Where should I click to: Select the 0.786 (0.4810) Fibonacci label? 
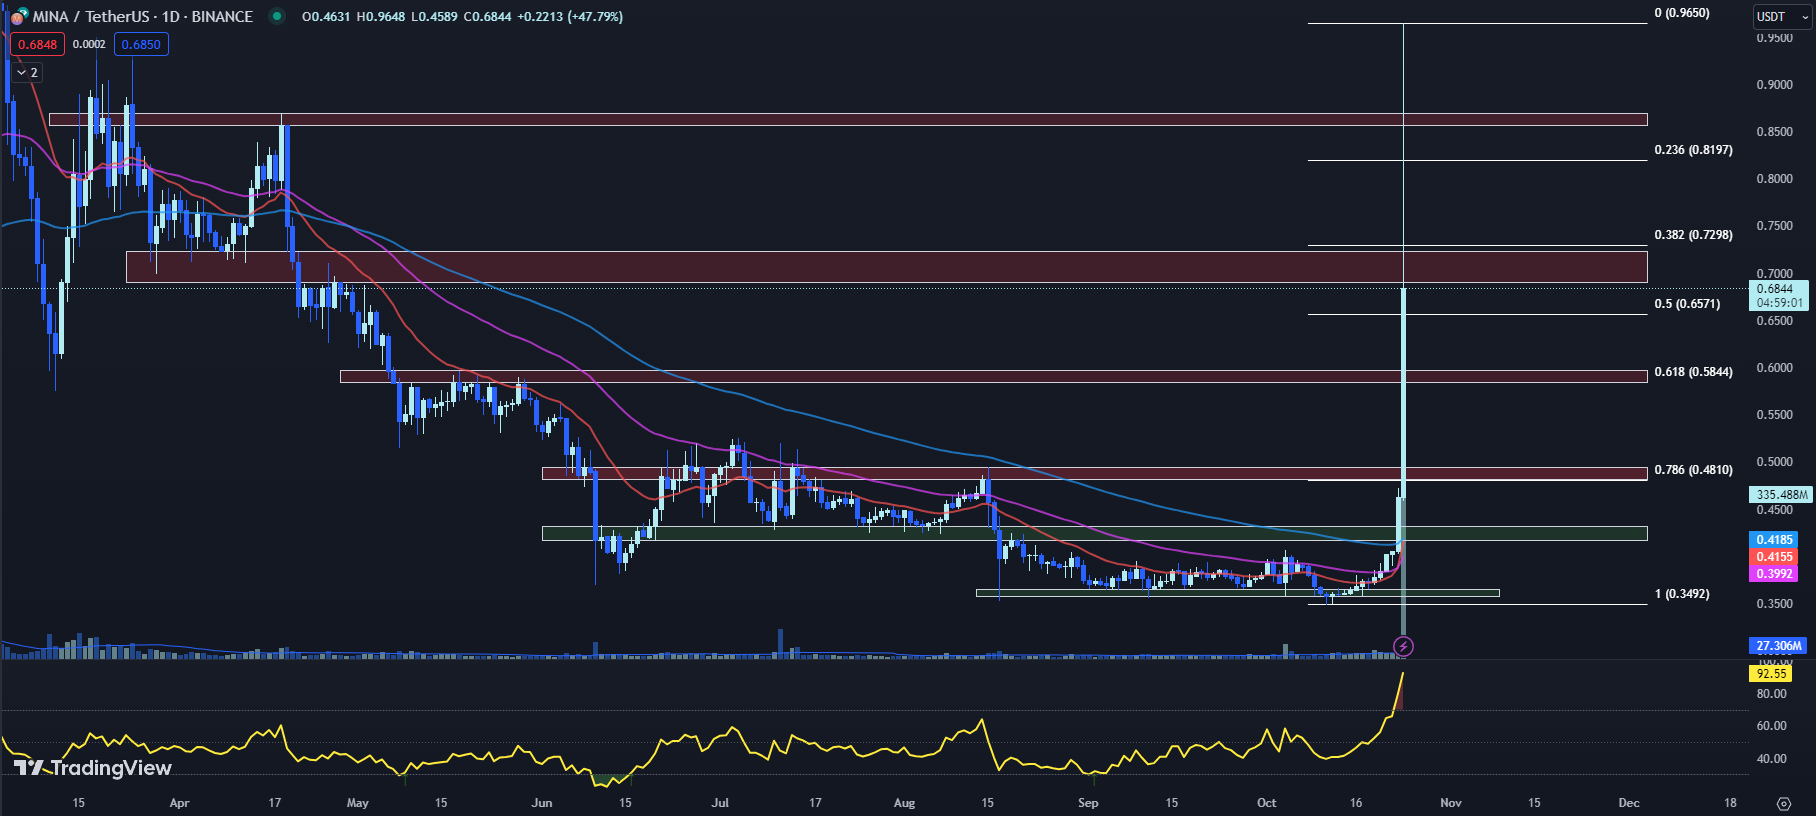(1693, 470)
